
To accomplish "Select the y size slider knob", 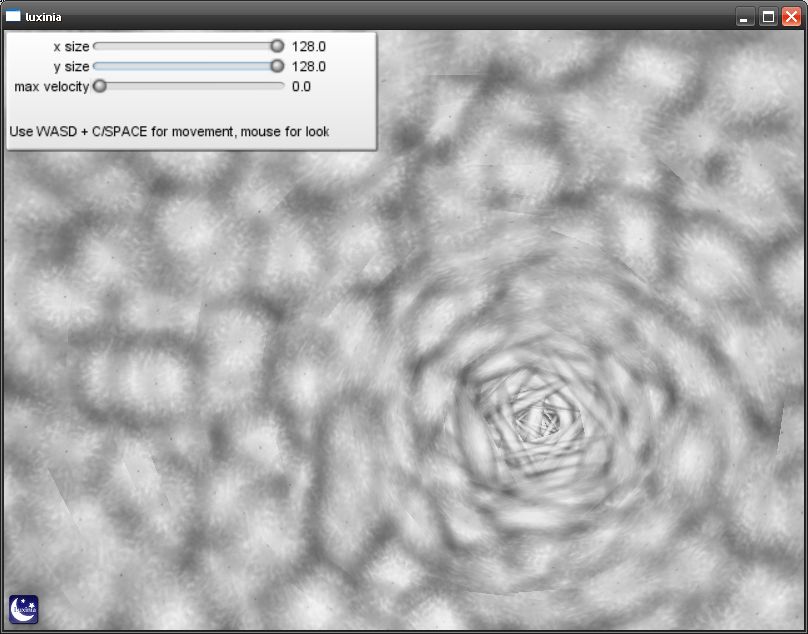I will (x=277, y=66).
